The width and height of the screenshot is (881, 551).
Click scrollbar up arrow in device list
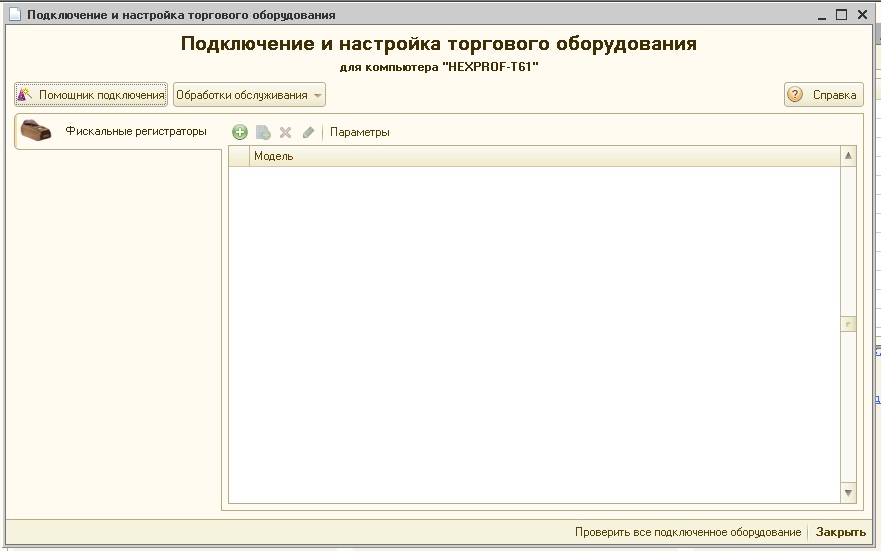tap(849, 156)
